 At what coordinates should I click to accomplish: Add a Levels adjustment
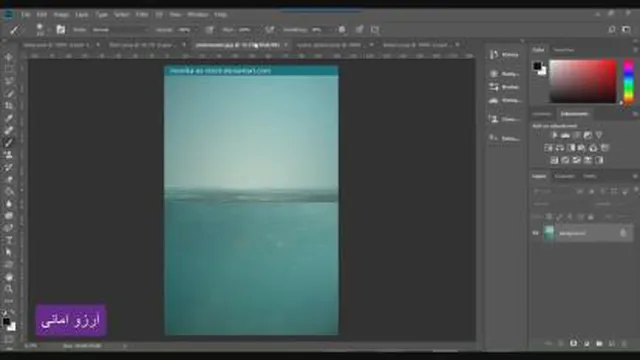click(x=565, y=135)
